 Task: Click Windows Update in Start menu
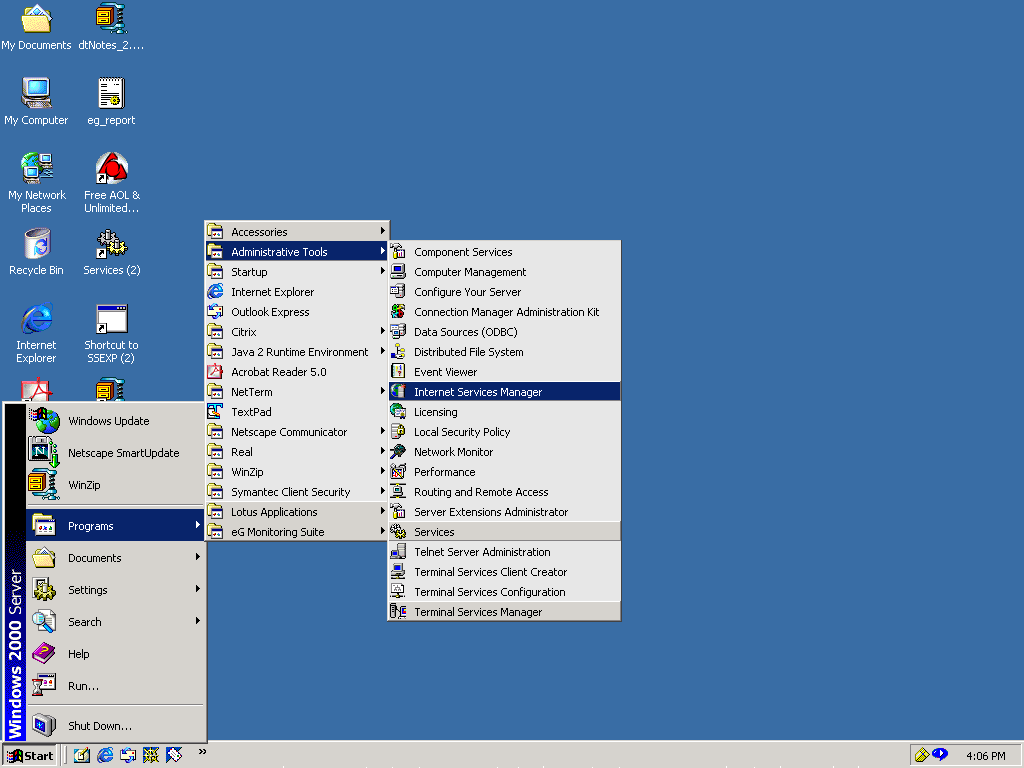pos(116,421)
